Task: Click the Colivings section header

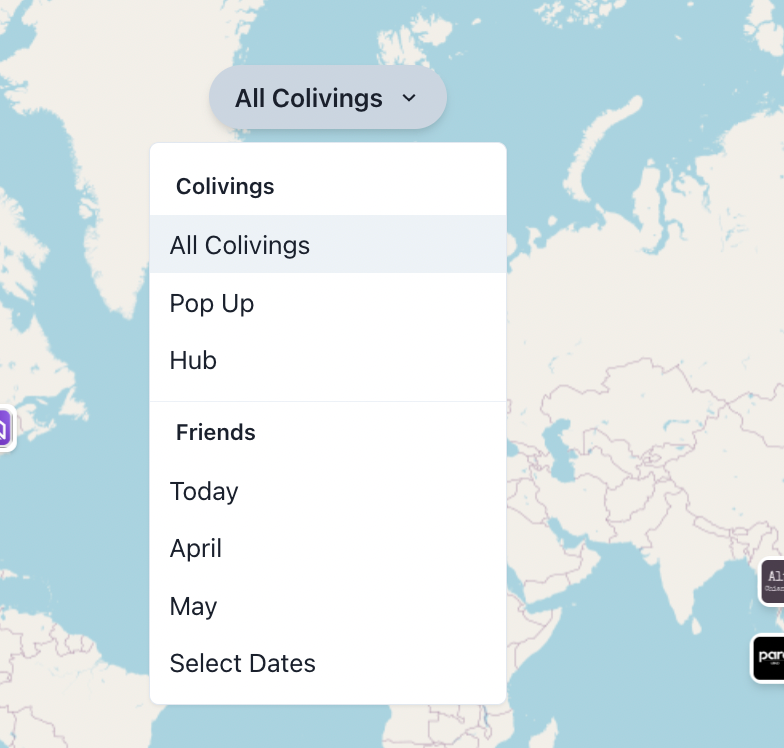Action: (x=225, y=186)
